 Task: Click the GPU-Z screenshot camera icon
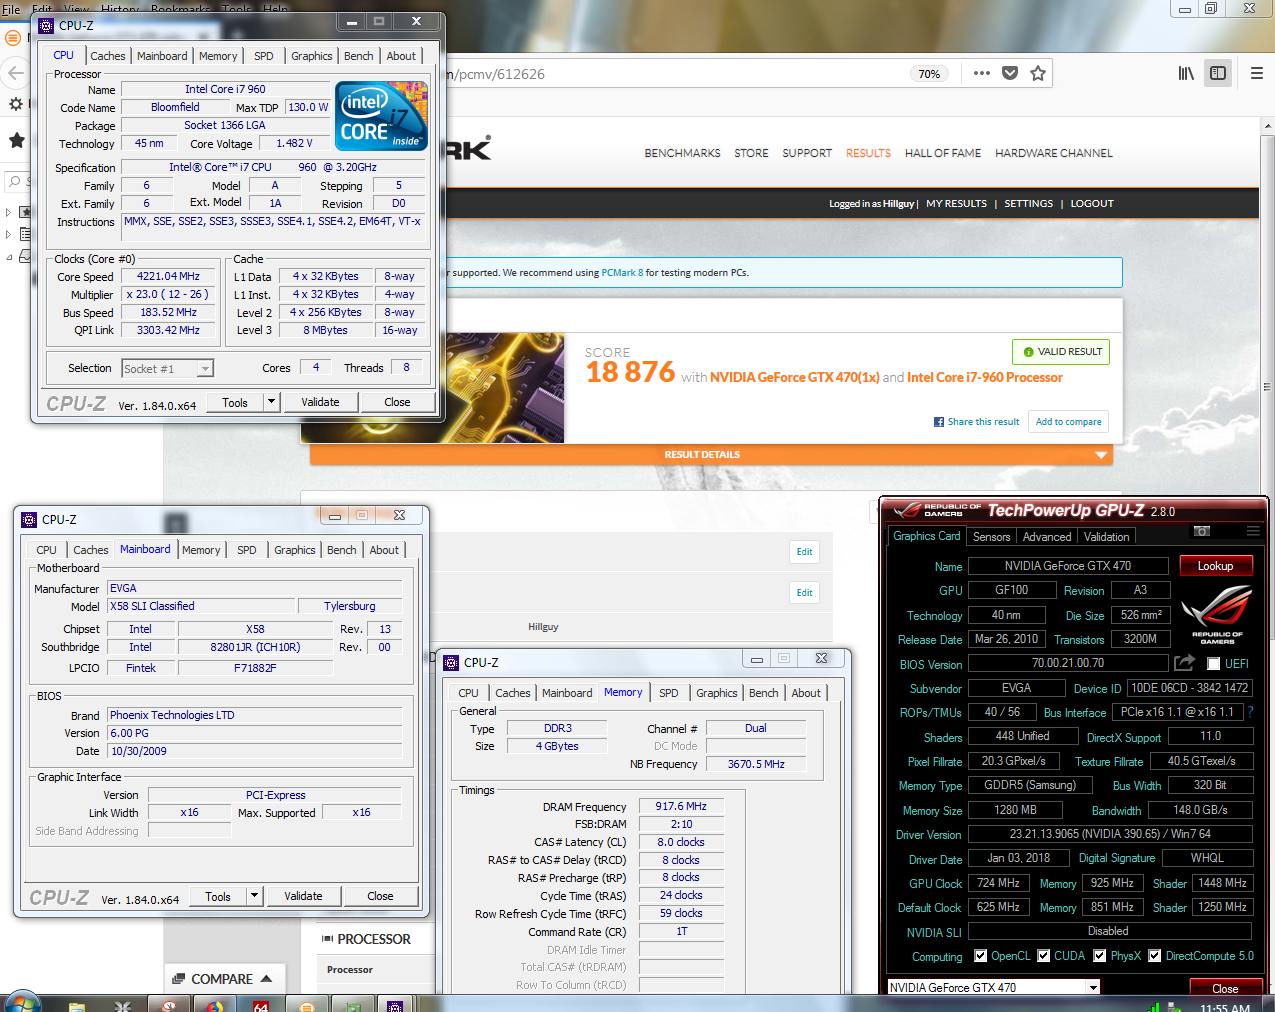pos(1202,531)
